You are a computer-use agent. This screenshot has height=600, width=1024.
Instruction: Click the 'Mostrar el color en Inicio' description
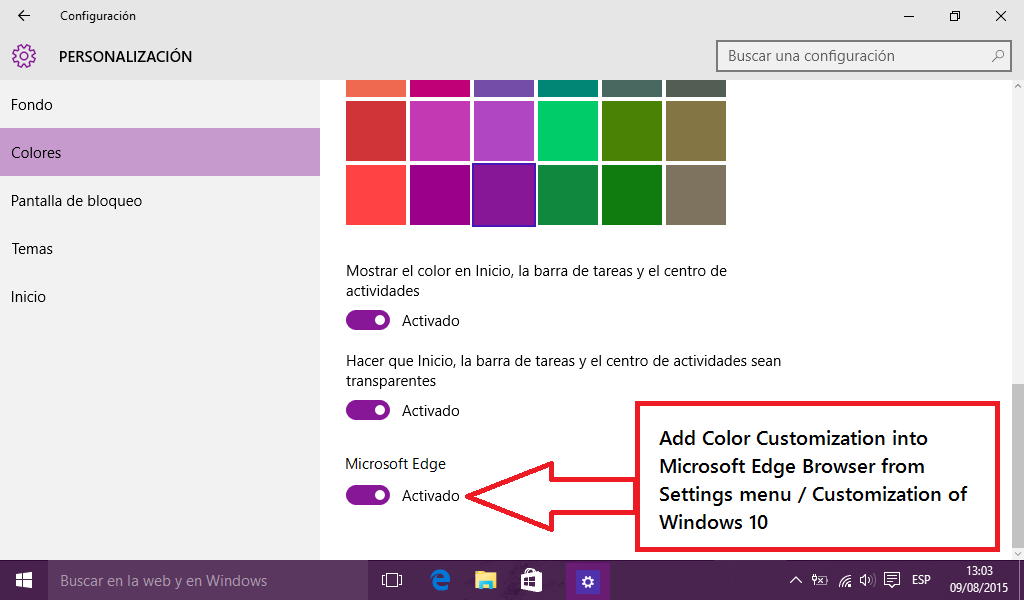click(536, 281)
